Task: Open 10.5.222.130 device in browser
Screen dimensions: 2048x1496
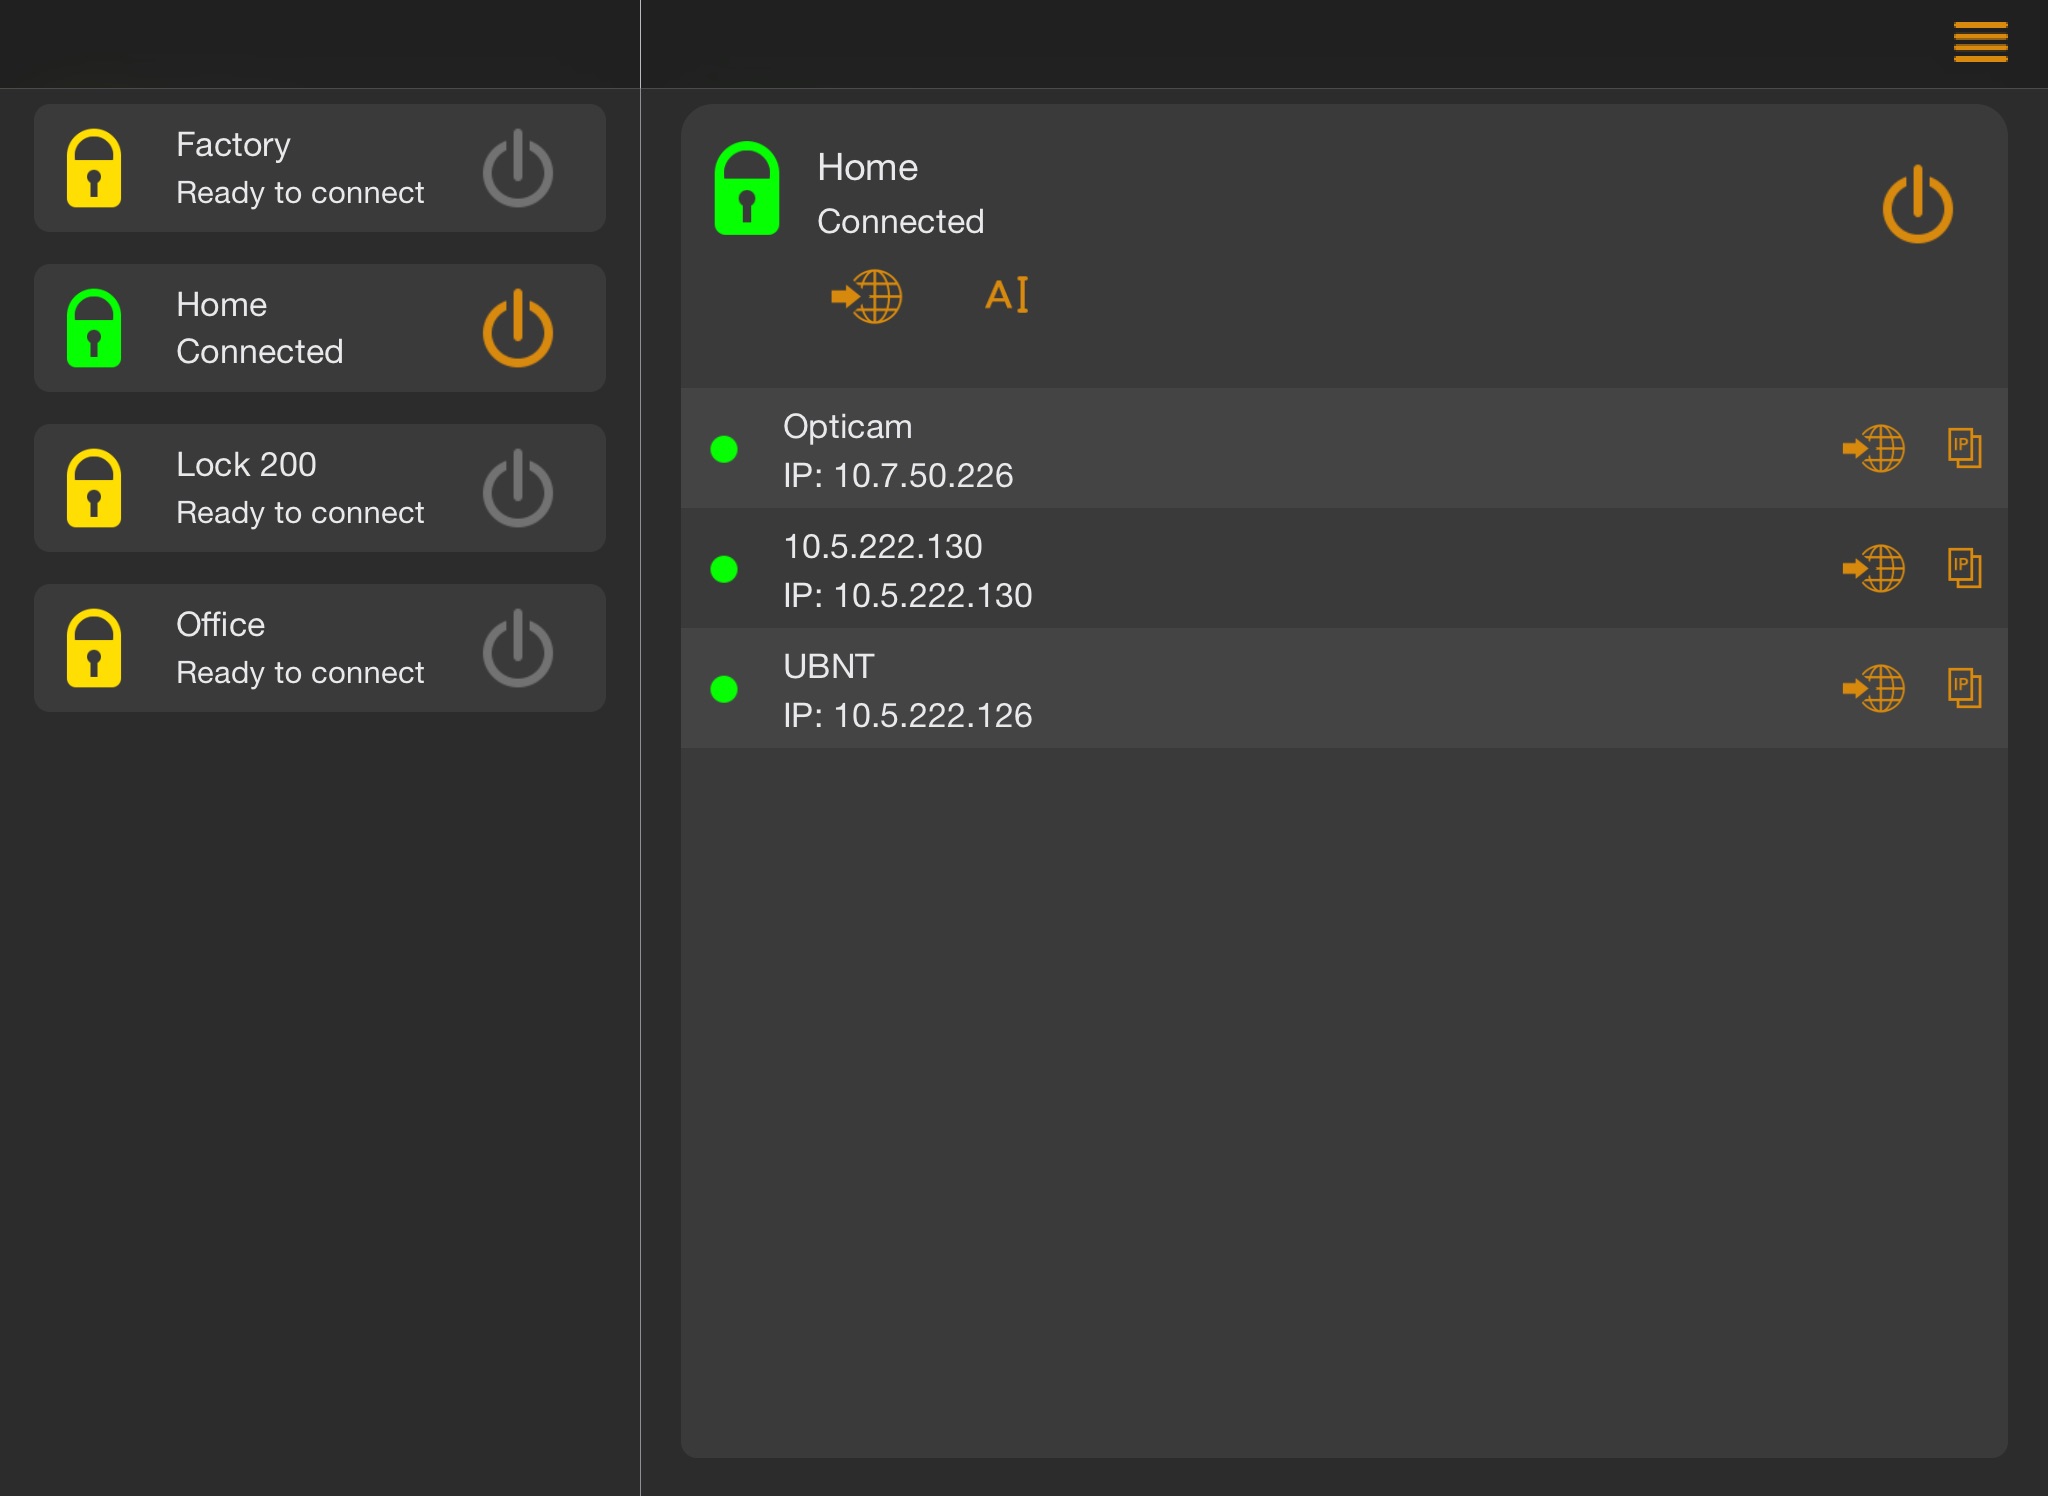Action: [x=1873, y=568]
